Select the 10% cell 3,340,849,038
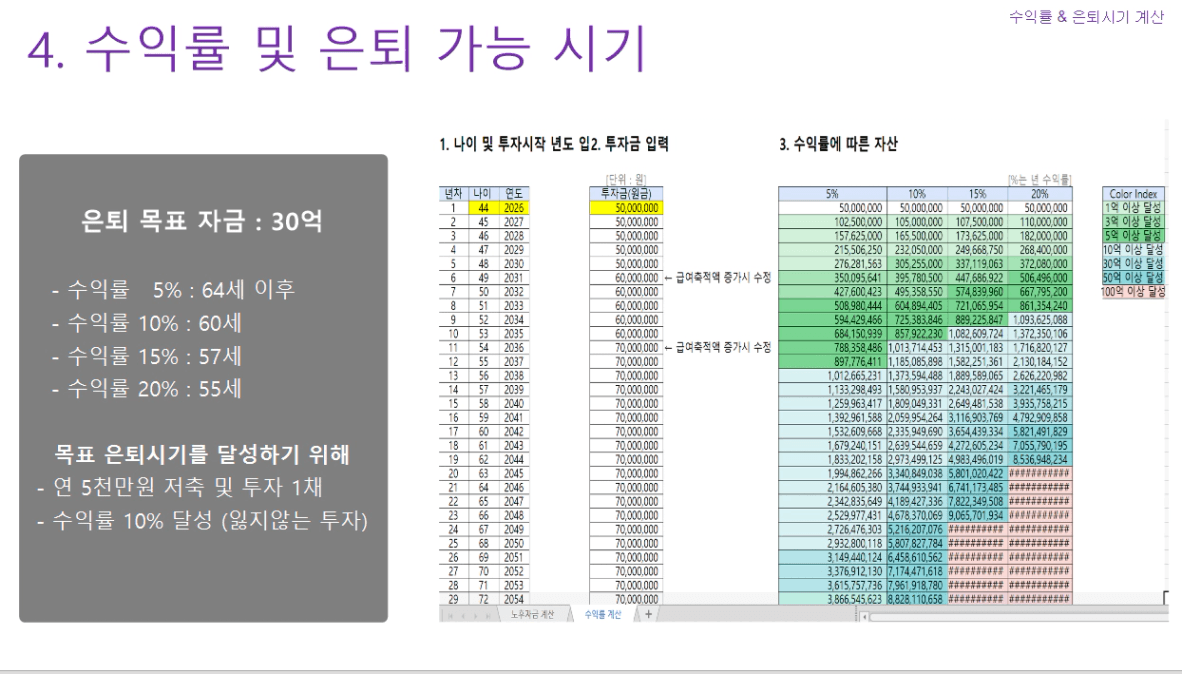The width and height of the screenshot is (1182, 674). tap(917, 473)
